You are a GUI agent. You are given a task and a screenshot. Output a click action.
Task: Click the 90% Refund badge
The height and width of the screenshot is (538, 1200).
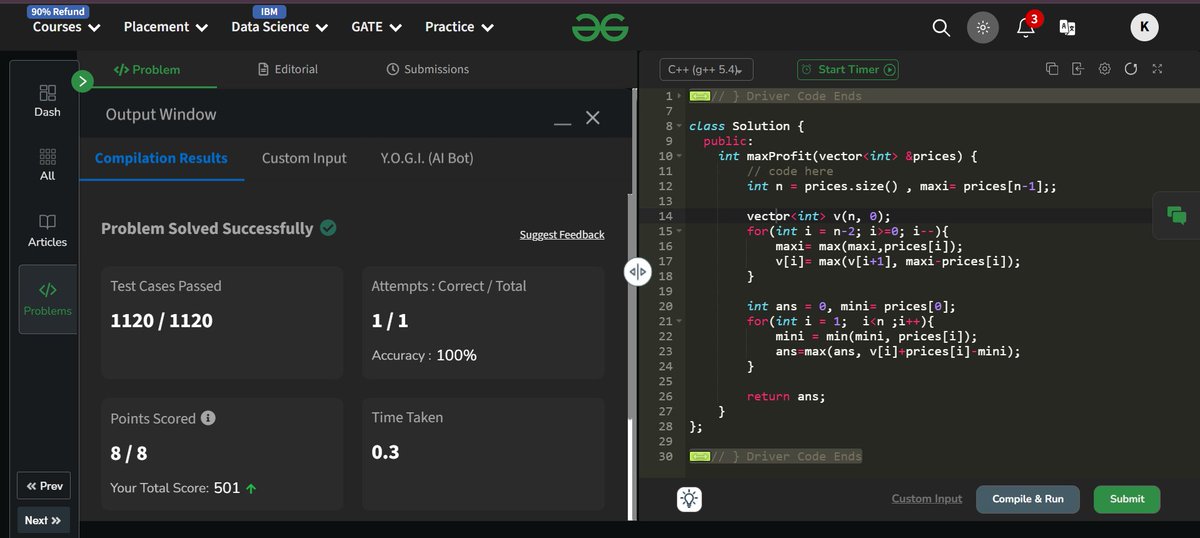pyautogui.click(x=56, y=11)
